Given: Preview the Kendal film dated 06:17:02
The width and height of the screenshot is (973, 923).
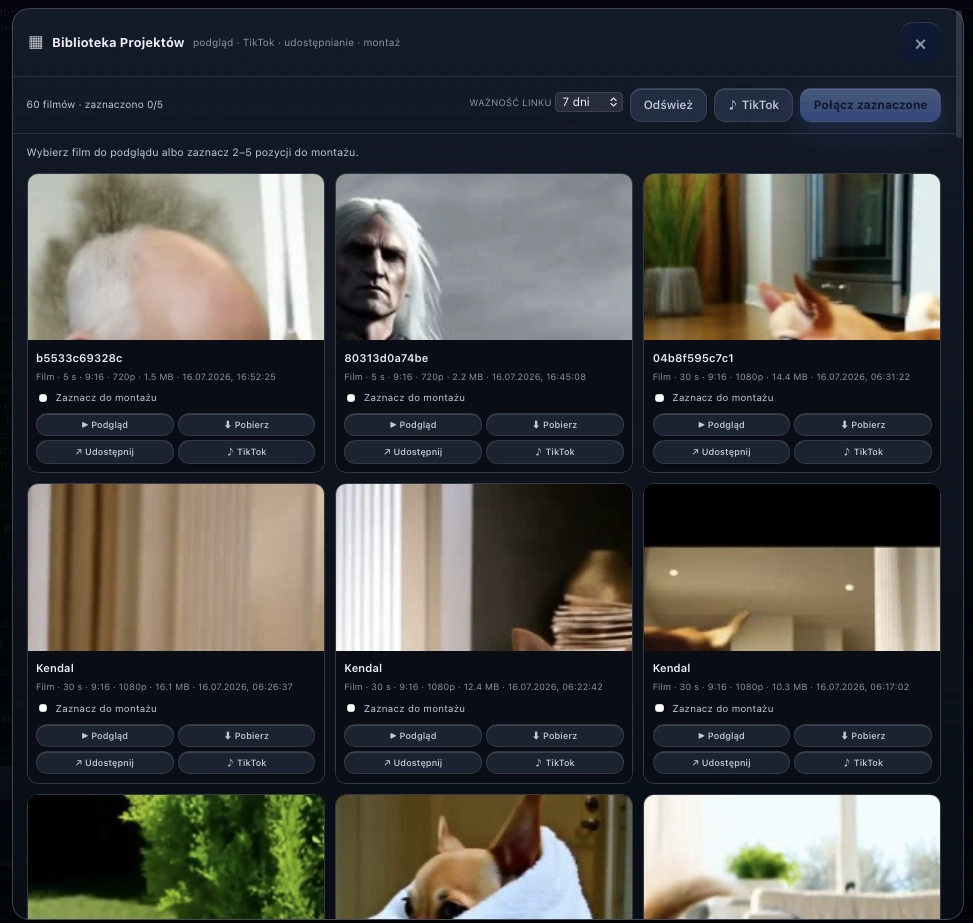Looking at the screenshot, I should (x=721, y=736).
